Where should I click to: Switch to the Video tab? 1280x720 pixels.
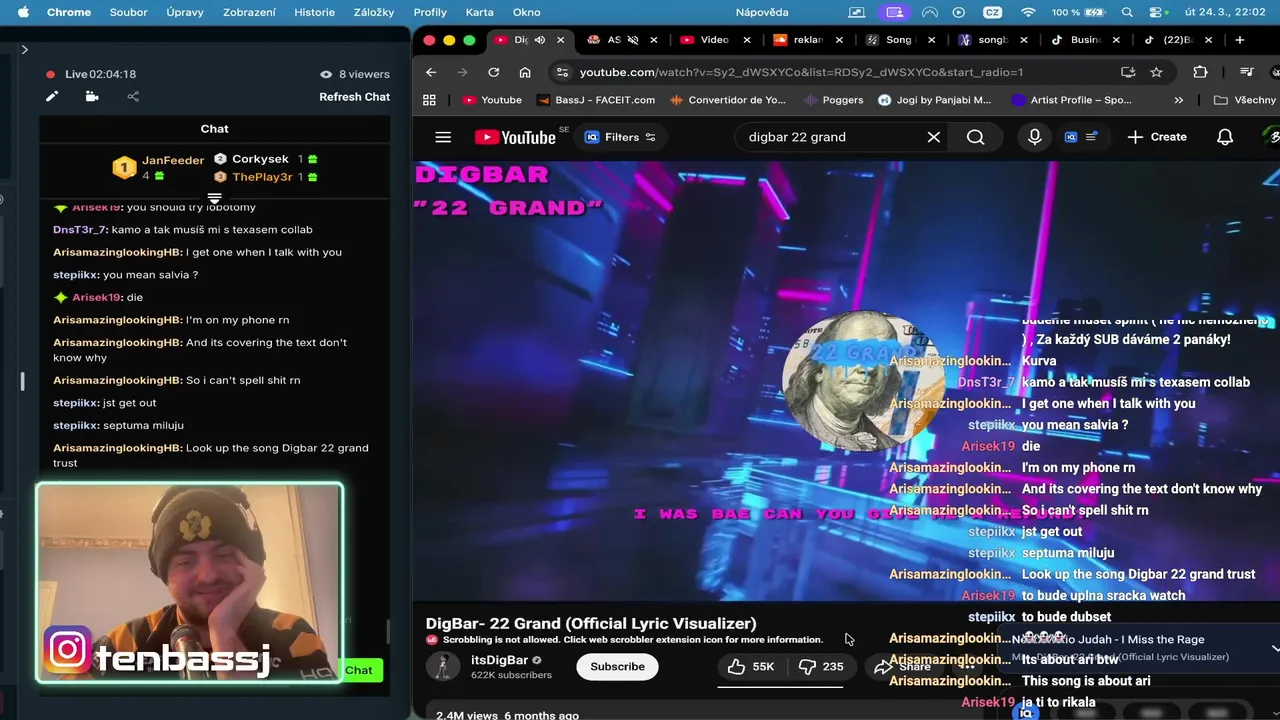tap(714, 40)
